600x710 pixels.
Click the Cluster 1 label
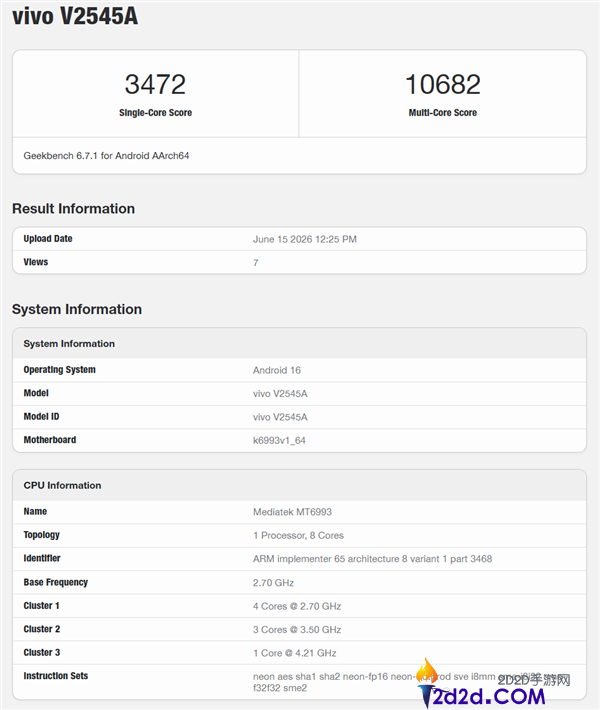pyautogui.click(x=42, y=605)
